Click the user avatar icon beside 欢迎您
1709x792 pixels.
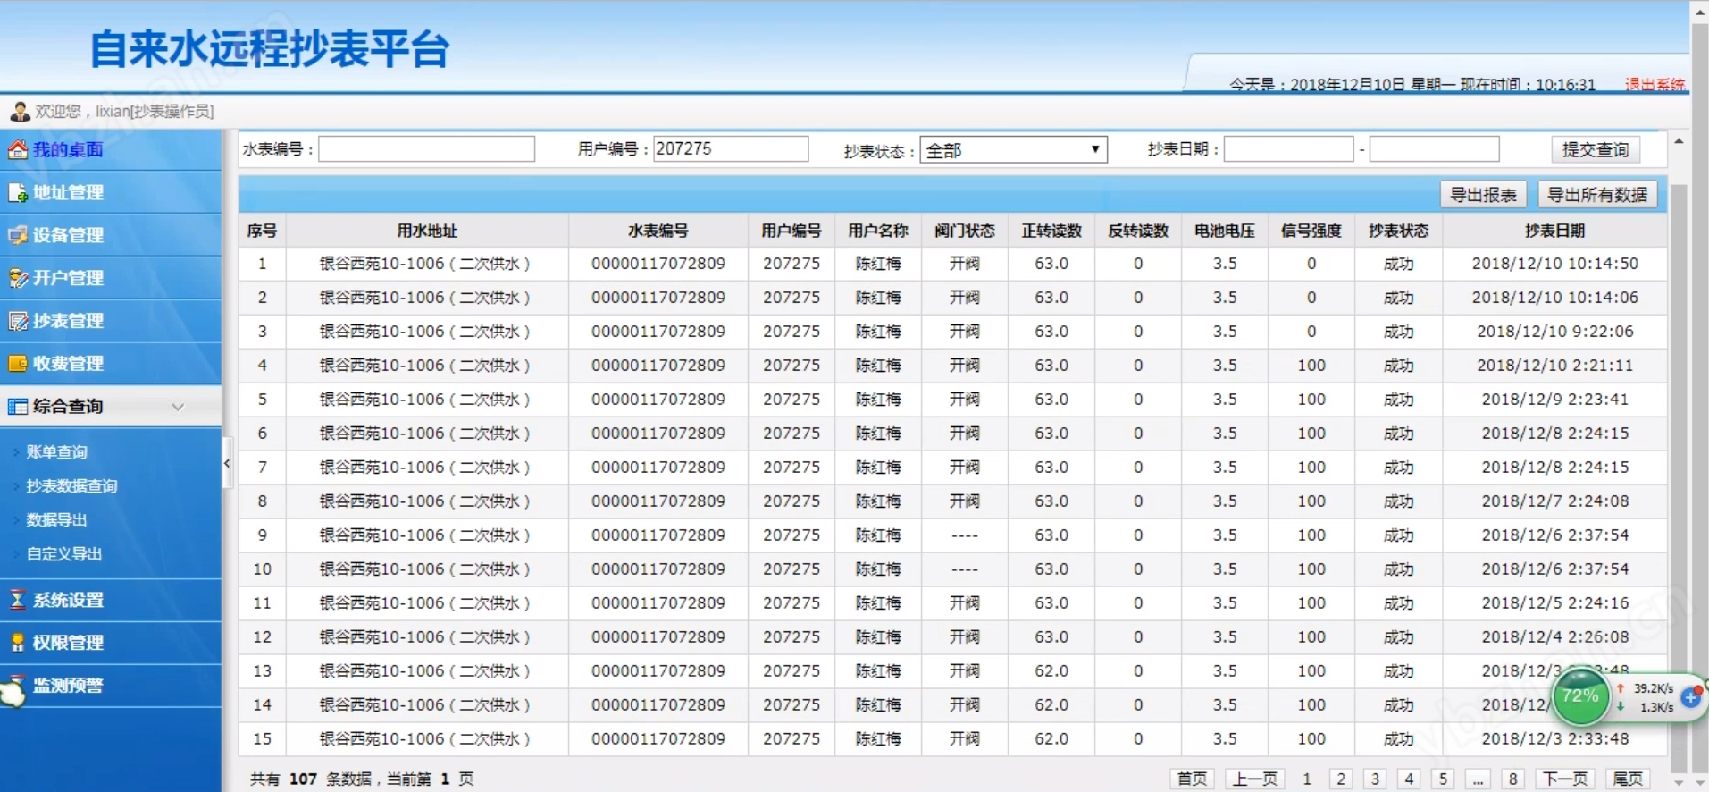pyautogui.click(x=20, y=111)
